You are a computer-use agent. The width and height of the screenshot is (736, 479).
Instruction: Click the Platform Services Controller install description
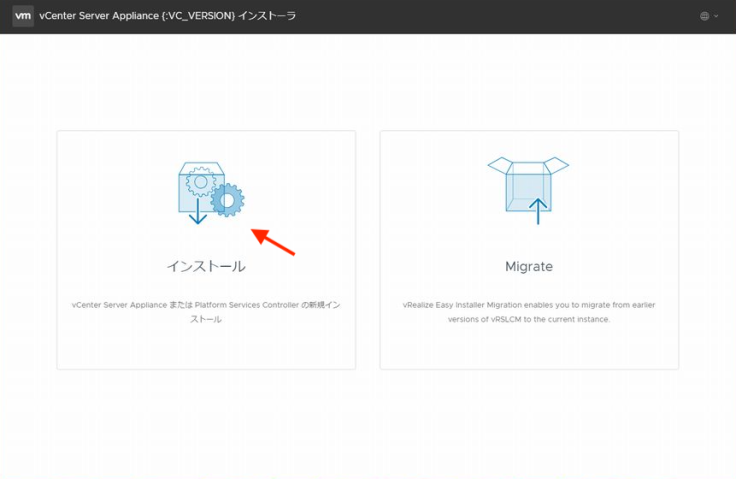206,312
